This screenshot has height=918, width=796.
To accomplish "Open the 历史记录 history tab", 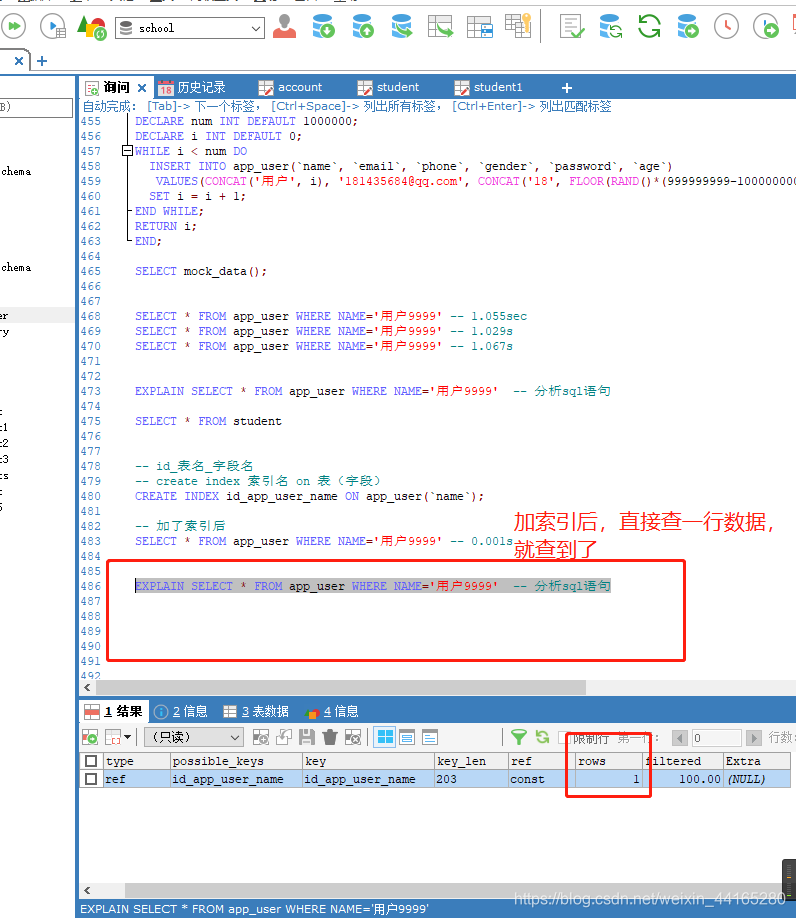I will [x=192, y=88].
